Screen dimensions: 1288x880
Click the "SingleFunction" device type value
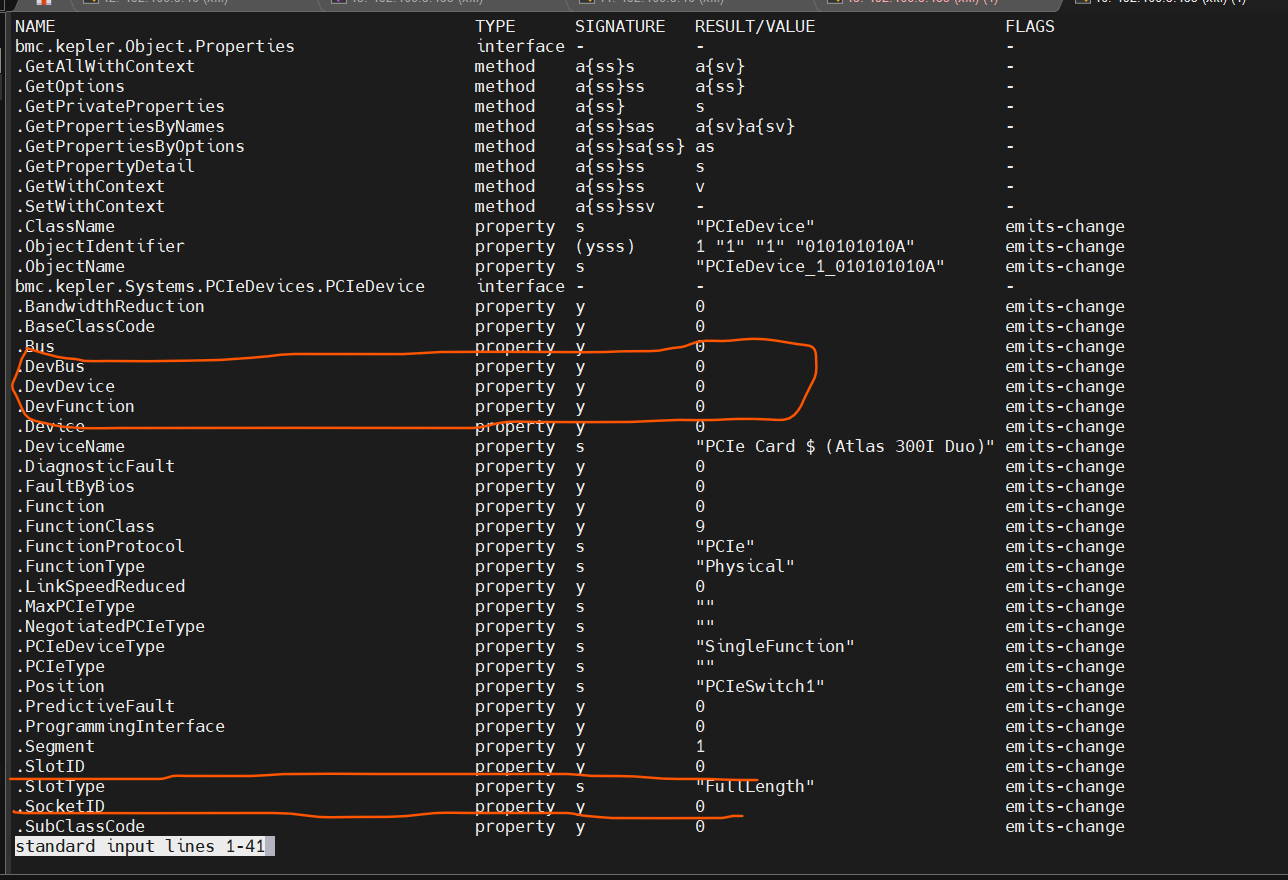tap(775, 647)
